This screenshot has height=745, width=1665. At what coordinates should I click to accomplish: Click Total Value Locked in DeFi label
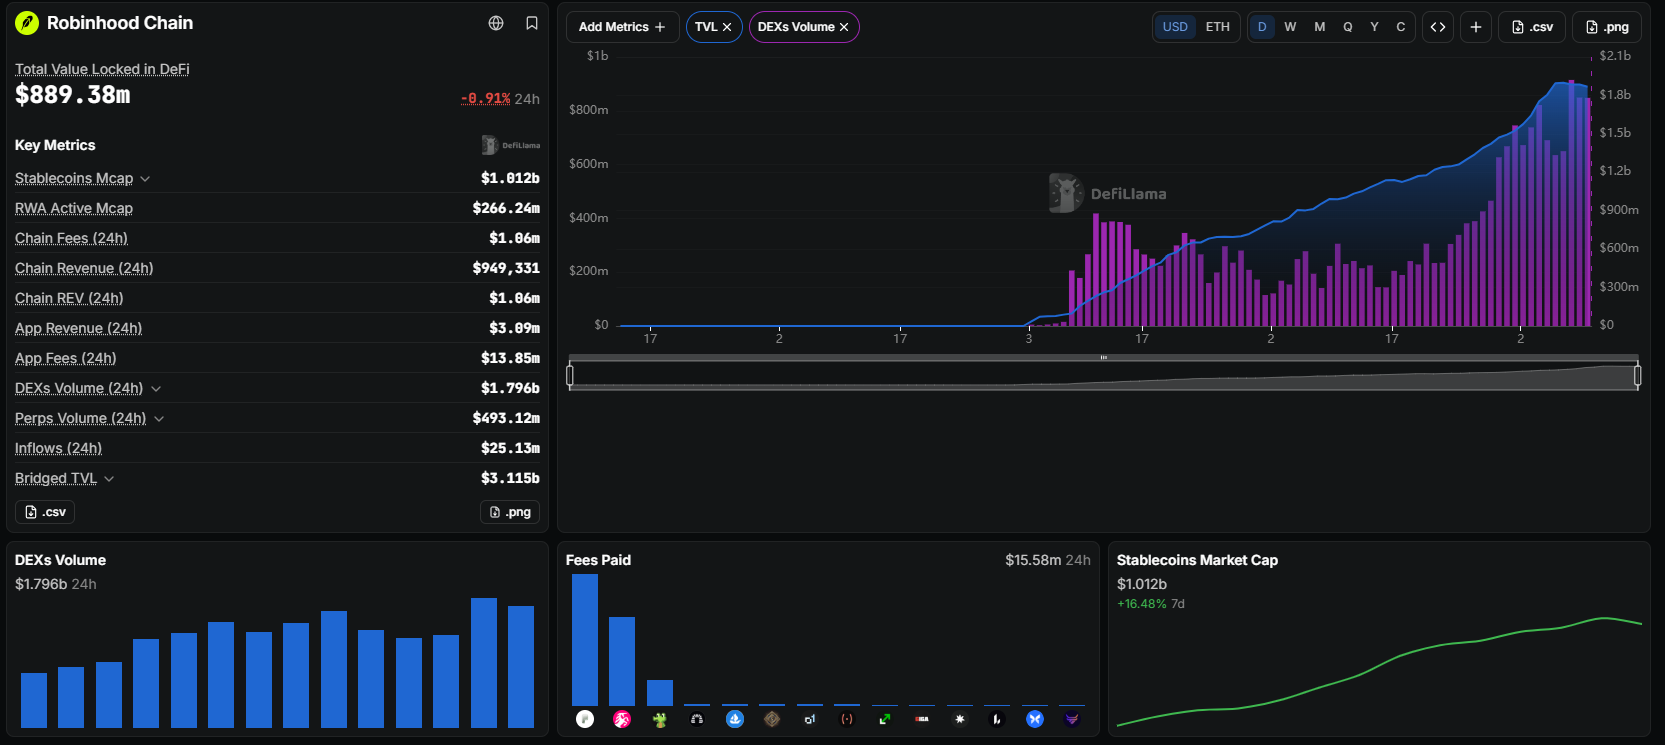pos(102,69)
